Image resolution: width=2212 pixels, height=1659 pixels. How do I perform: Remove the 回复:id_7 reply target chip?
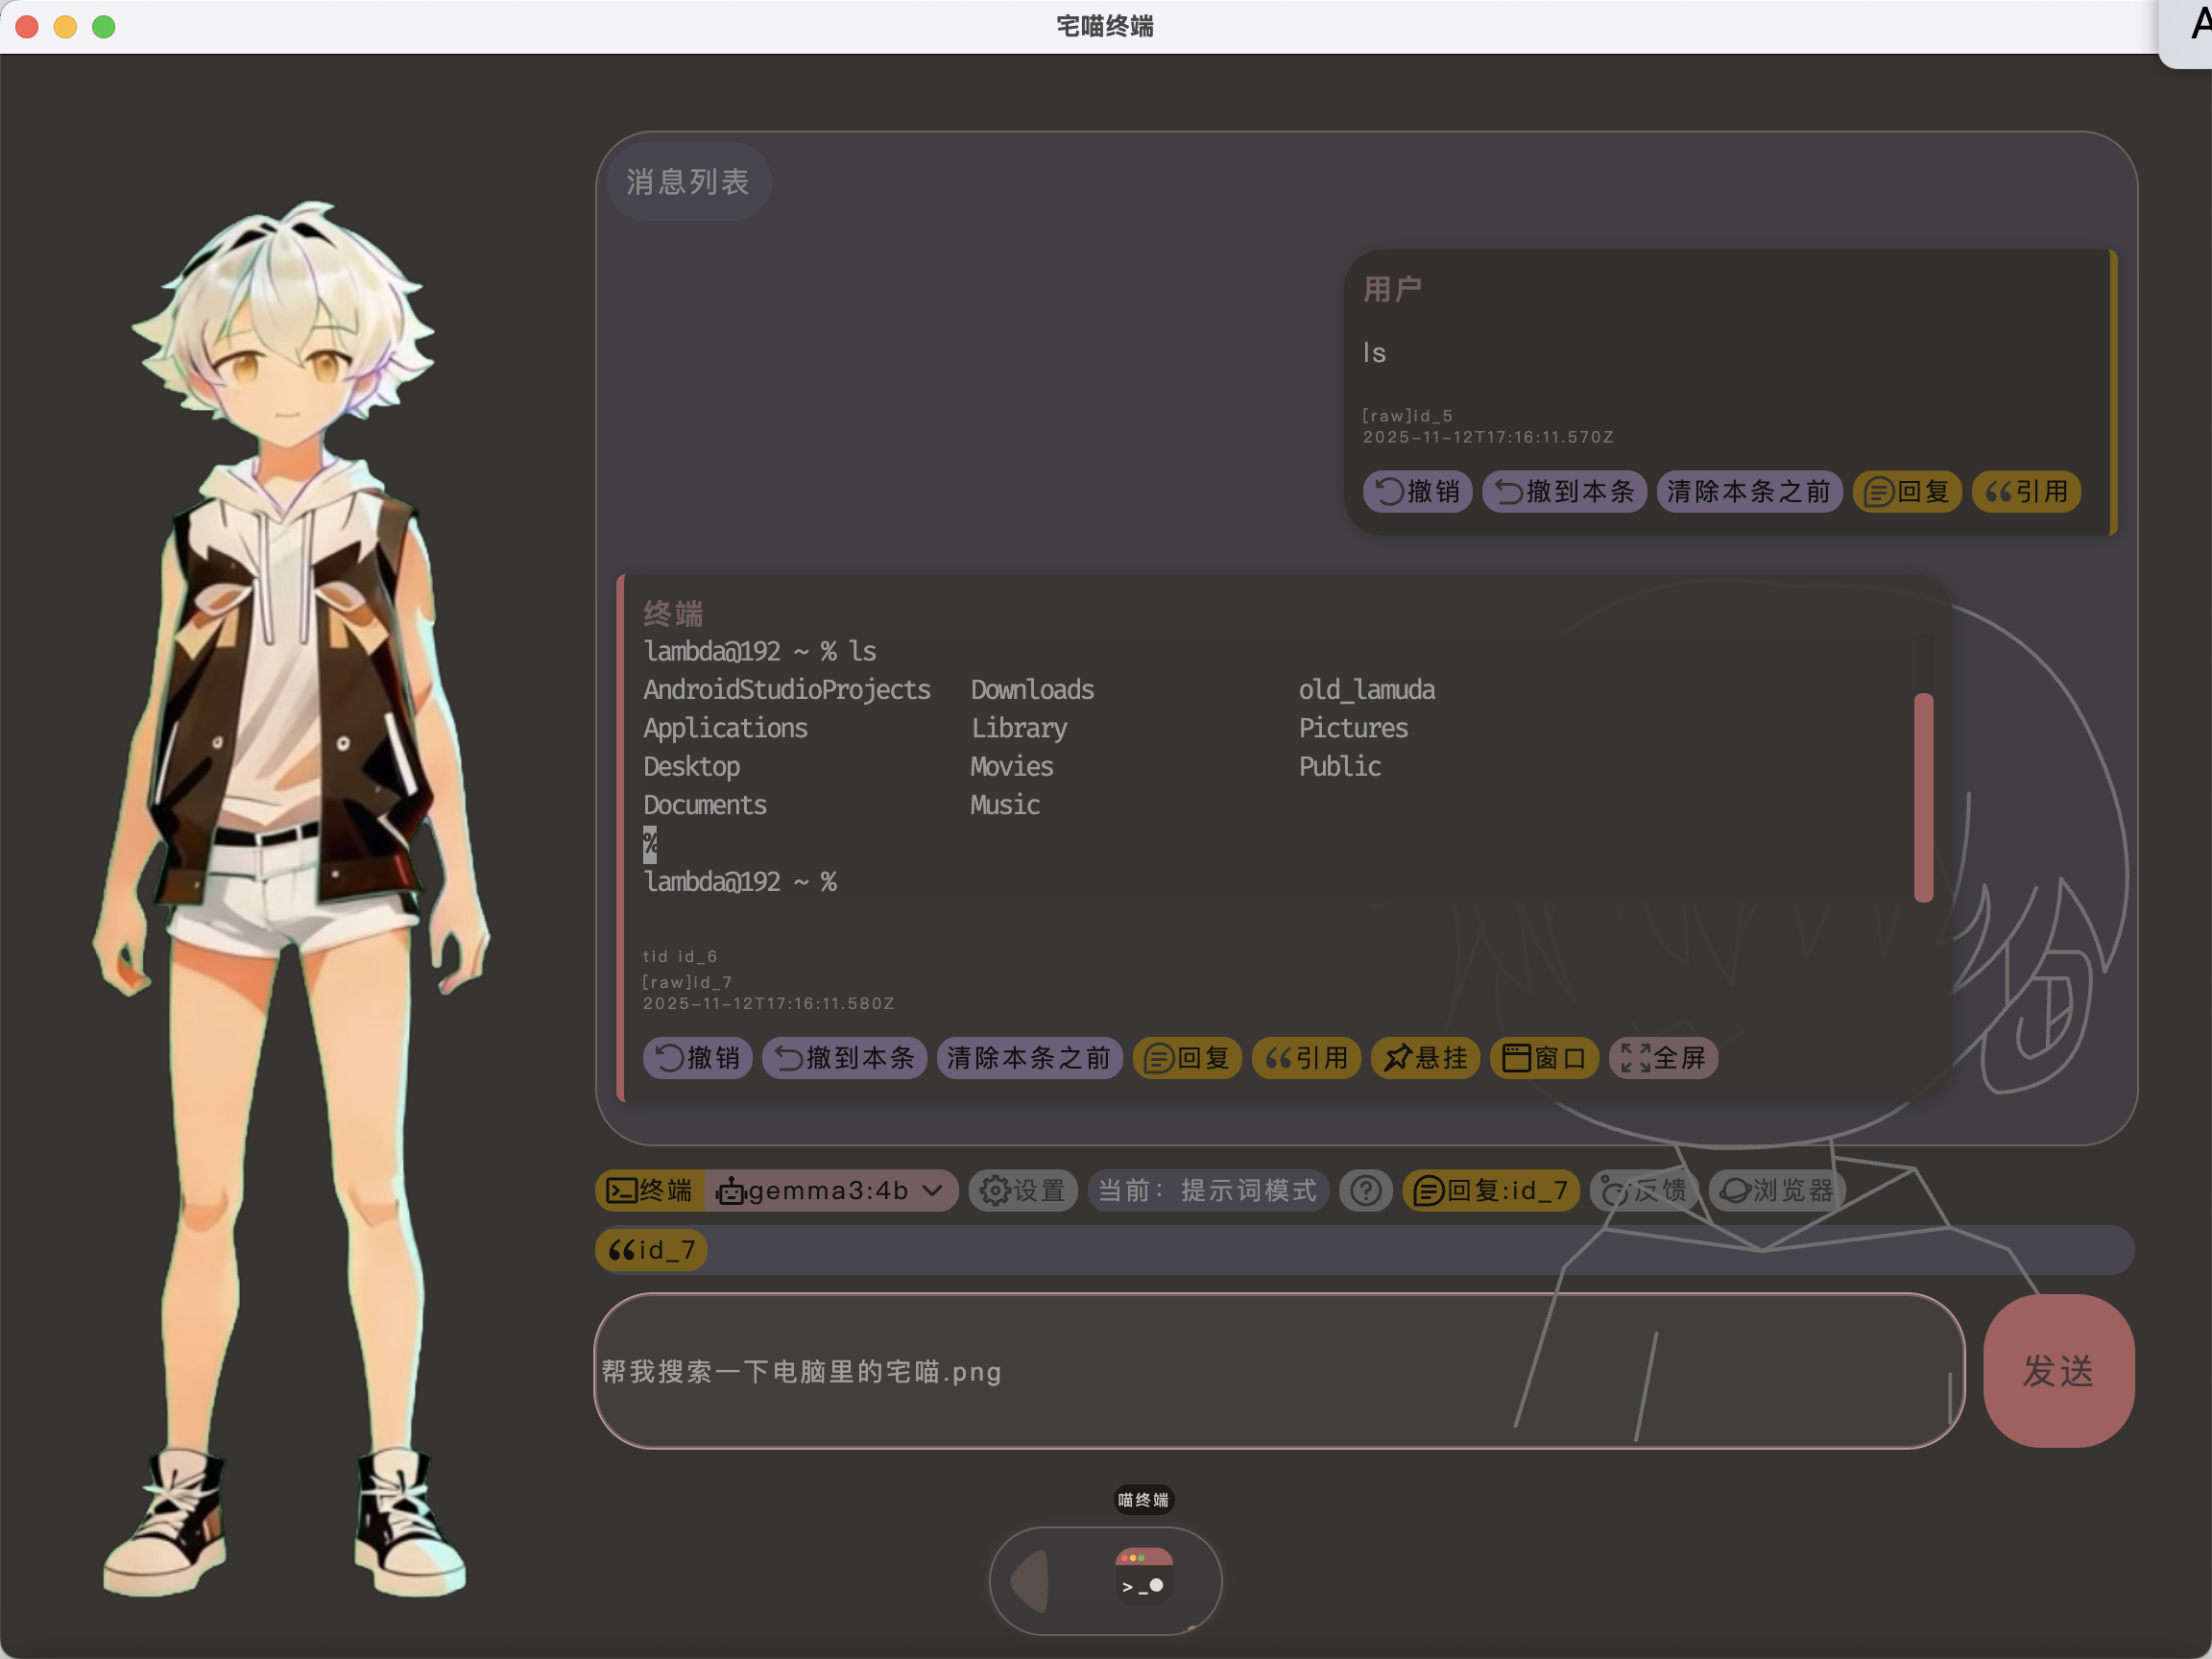tap(1490, 1190)
